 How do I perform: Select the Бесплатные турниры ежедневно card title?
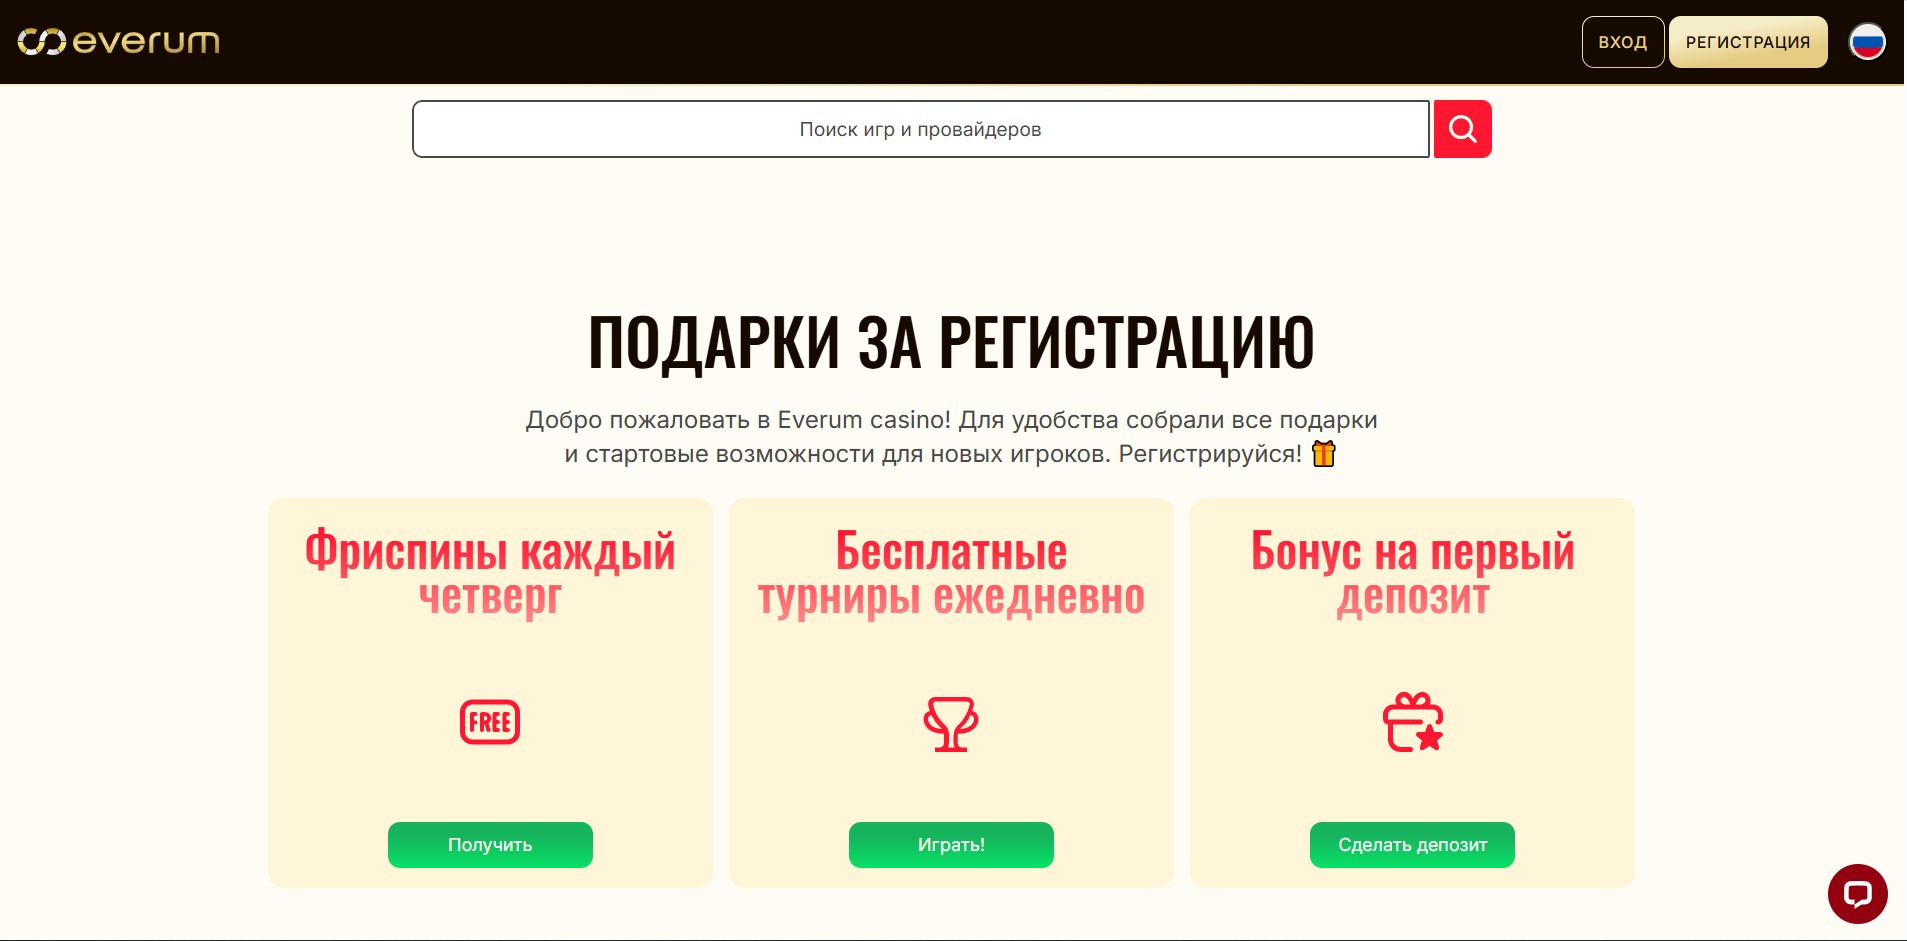coord(951,574)
